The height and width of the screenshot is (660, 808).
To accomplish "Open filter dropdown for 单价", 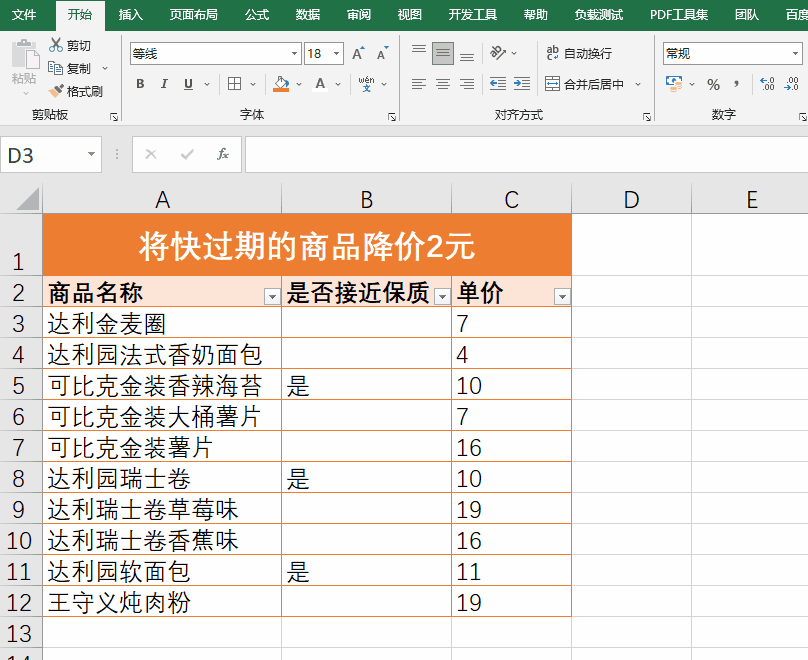I will pyautogui.click(x=562, y=296).
